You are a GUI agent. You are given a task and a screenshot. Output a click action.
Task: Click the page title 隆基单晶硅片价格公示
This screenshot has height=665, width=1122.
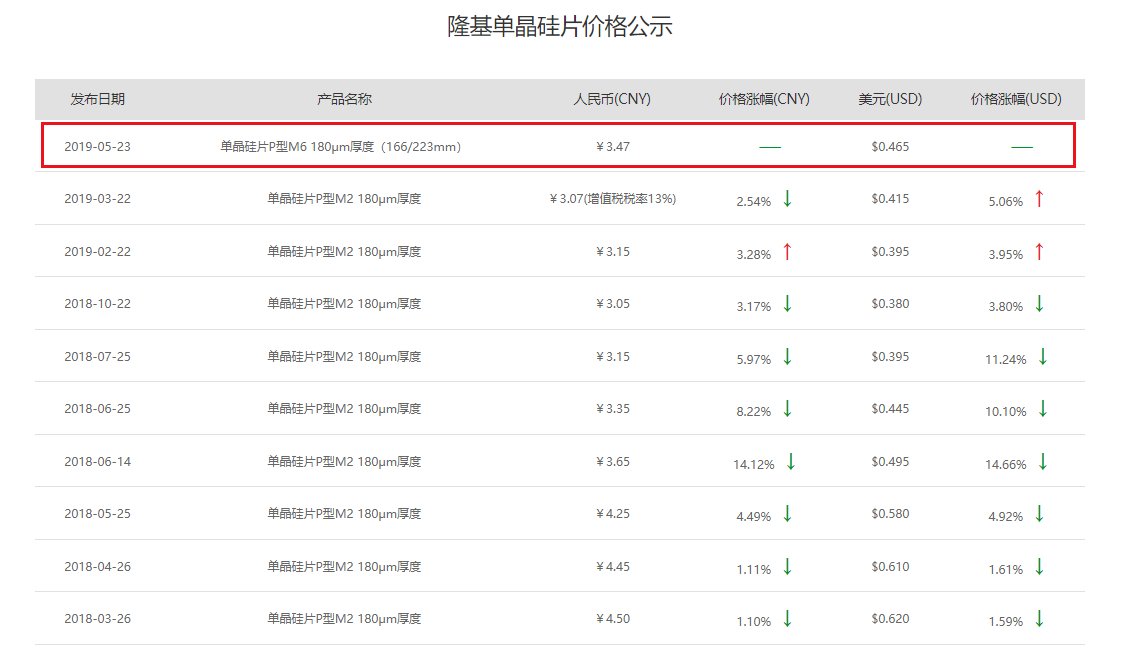pyautogui.click(x=560, y=26)
